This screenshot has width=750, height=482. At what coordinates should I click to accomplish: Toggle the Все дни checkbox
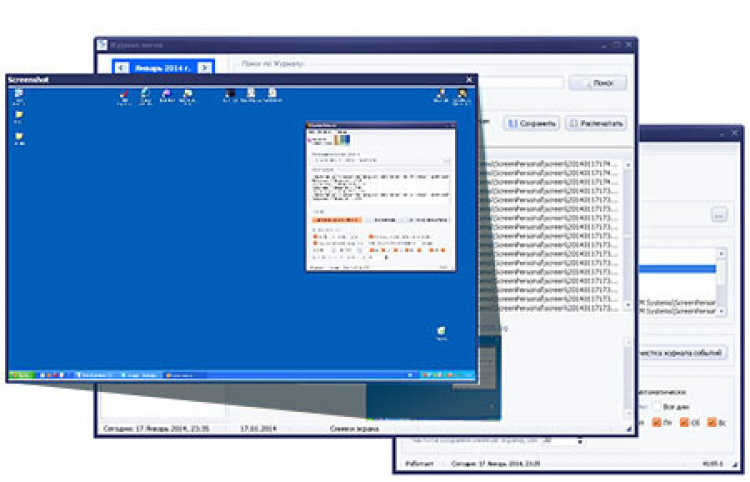point(657,406)
